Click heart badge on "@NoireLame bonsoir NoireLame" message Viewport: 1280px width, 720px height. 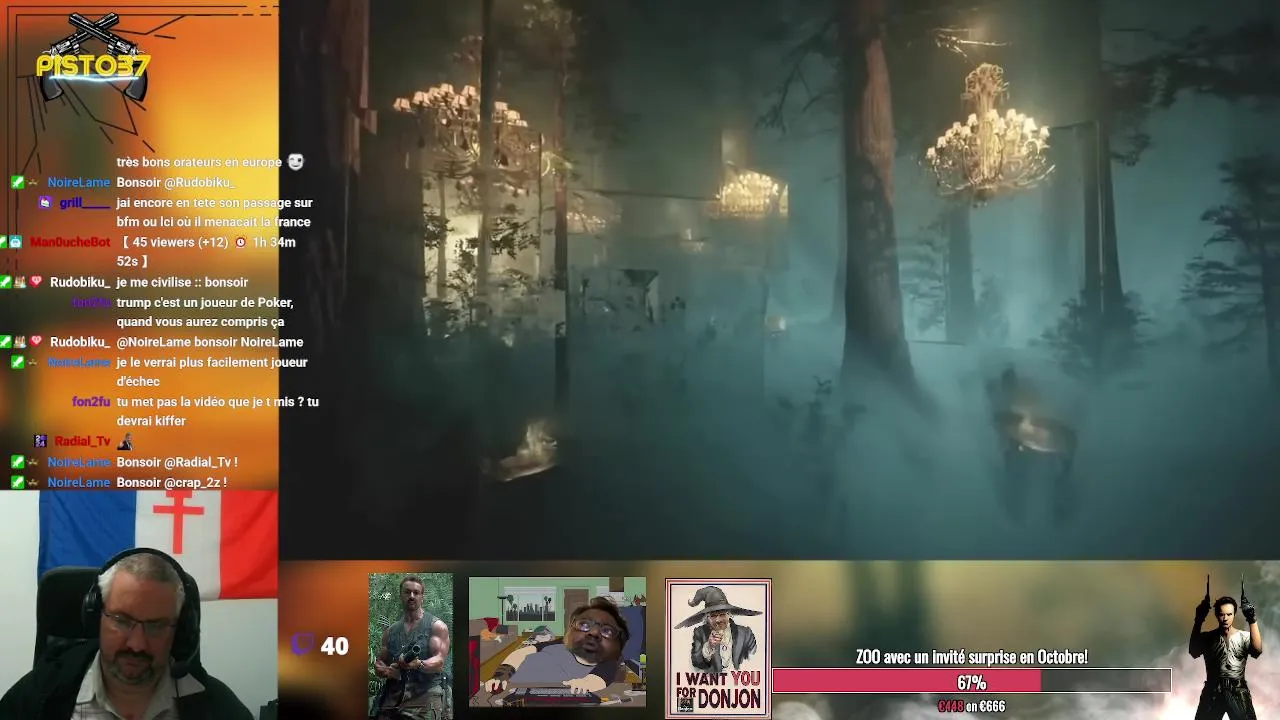37,342
